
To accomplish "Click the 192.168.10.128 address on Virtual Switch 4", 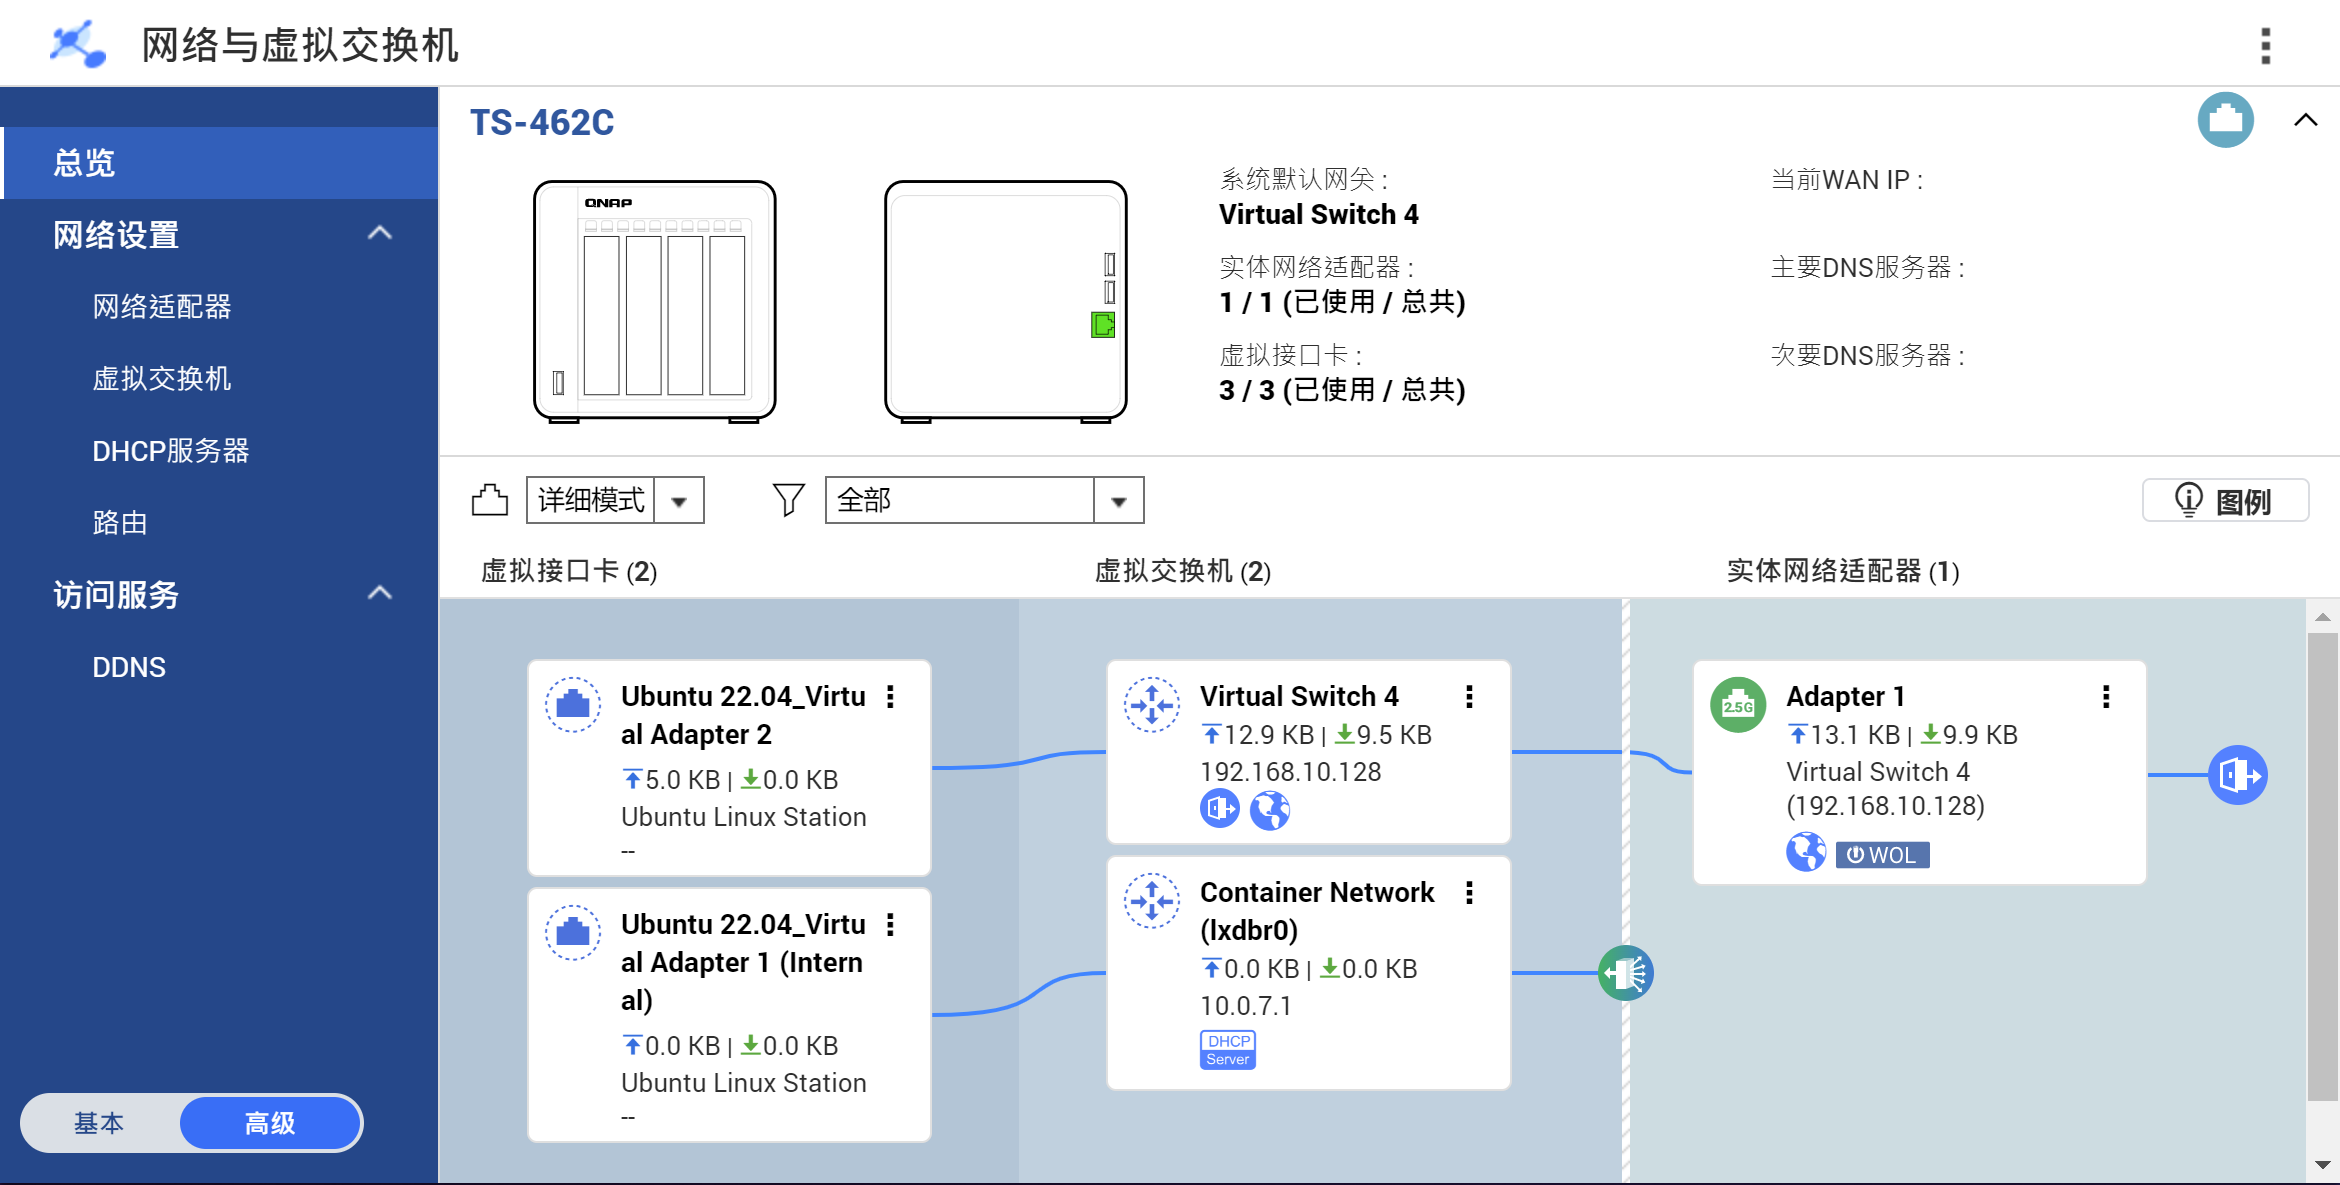I will pos(1290,772).
